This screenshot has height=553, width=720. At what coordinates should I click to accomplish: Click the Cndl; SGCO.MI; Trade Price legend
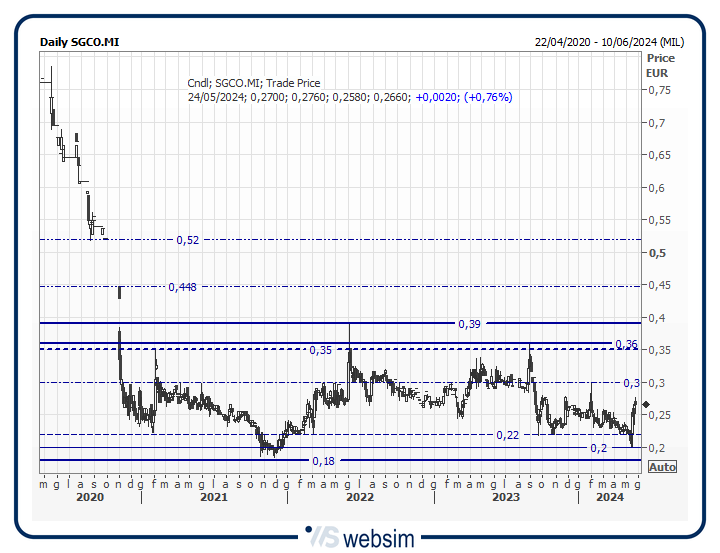254,83
